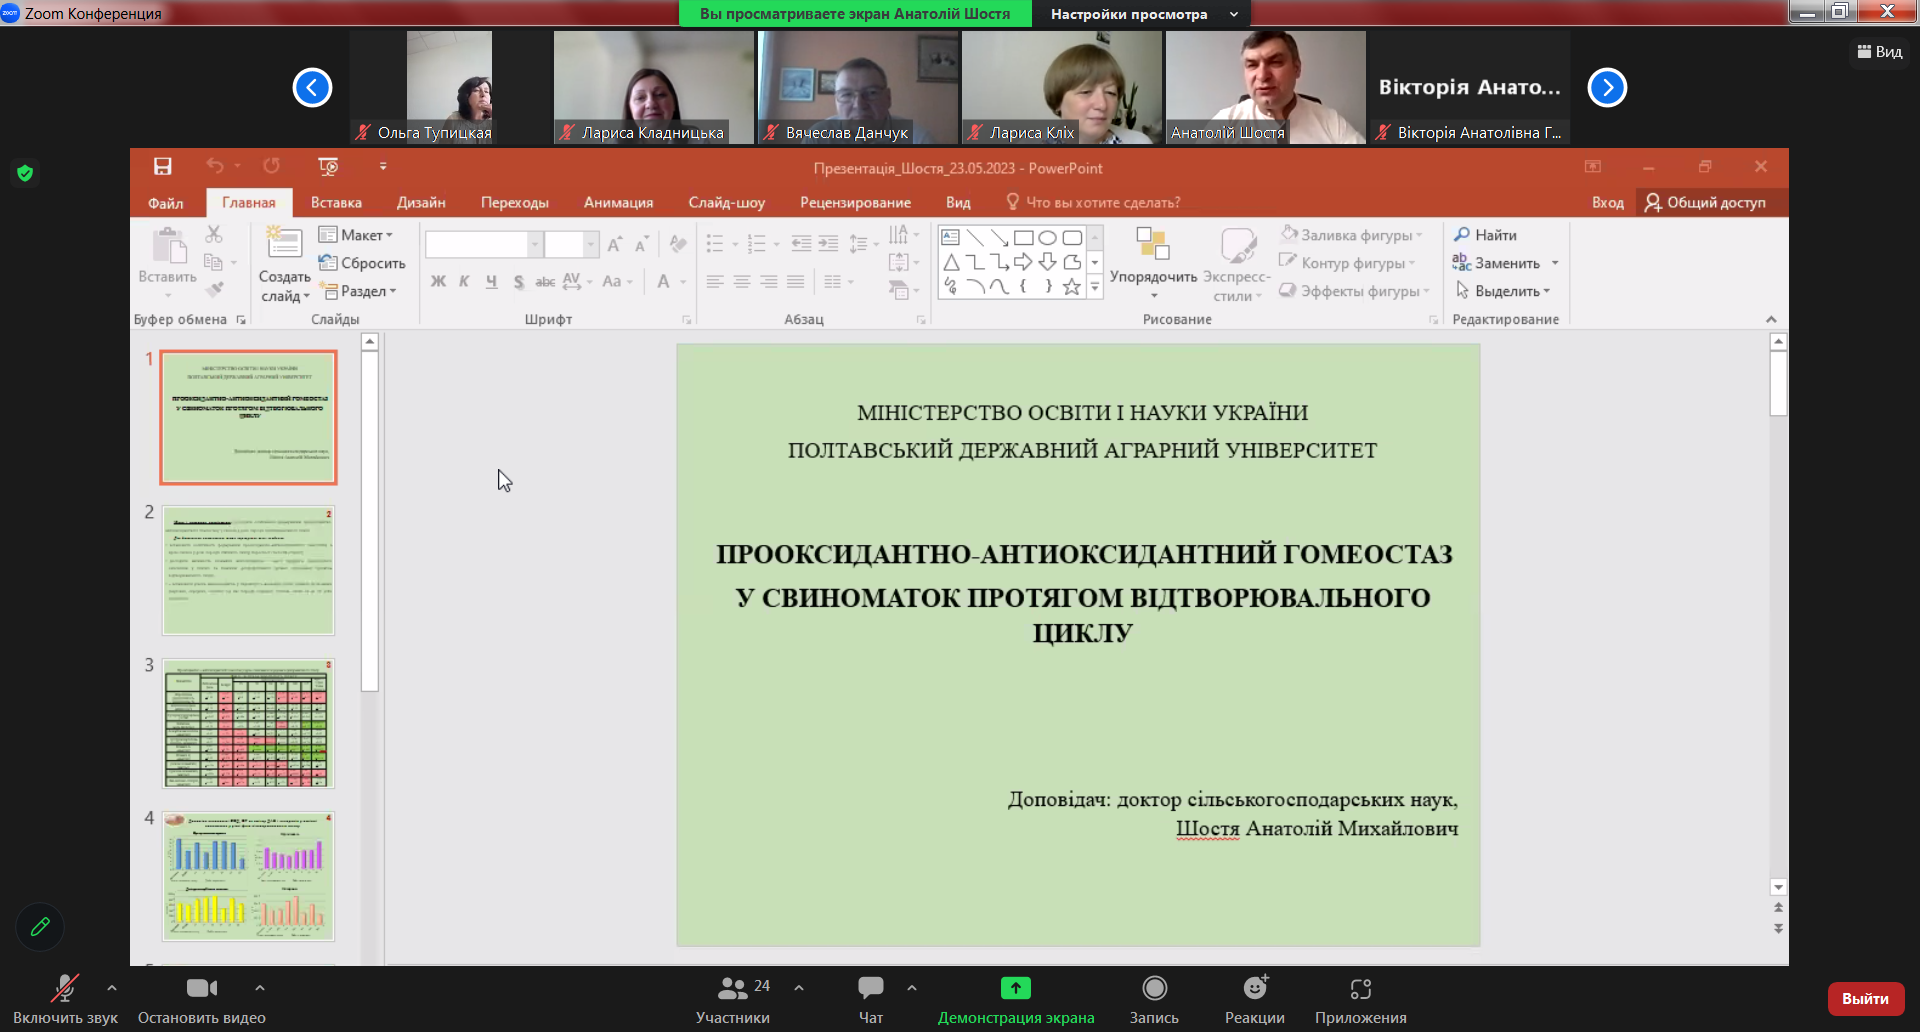
Task: Switch to the Переходы tab
Action: 515,202
